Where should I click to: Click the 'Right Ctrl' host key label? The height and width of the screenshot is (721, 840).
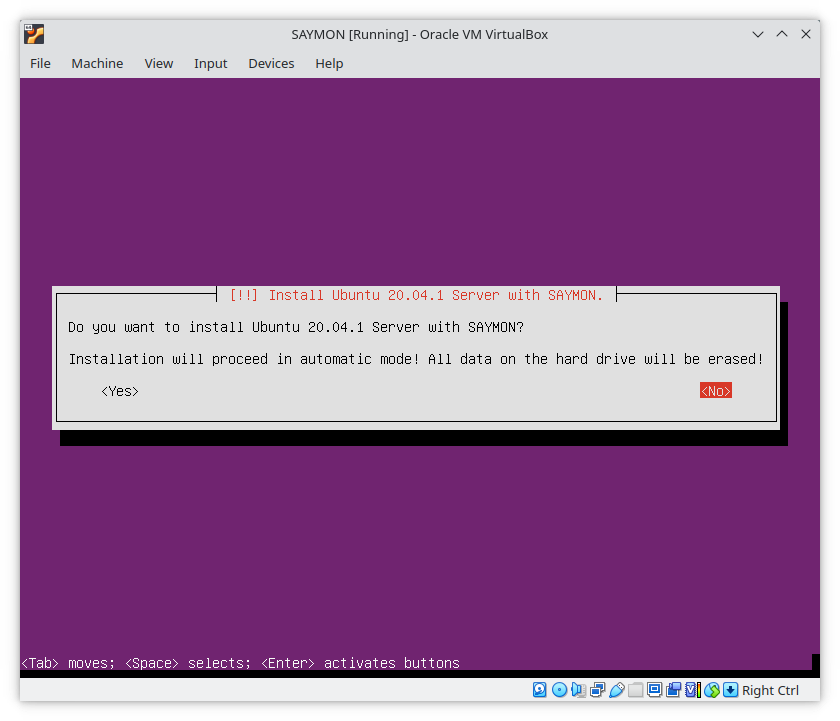(770, 690)
